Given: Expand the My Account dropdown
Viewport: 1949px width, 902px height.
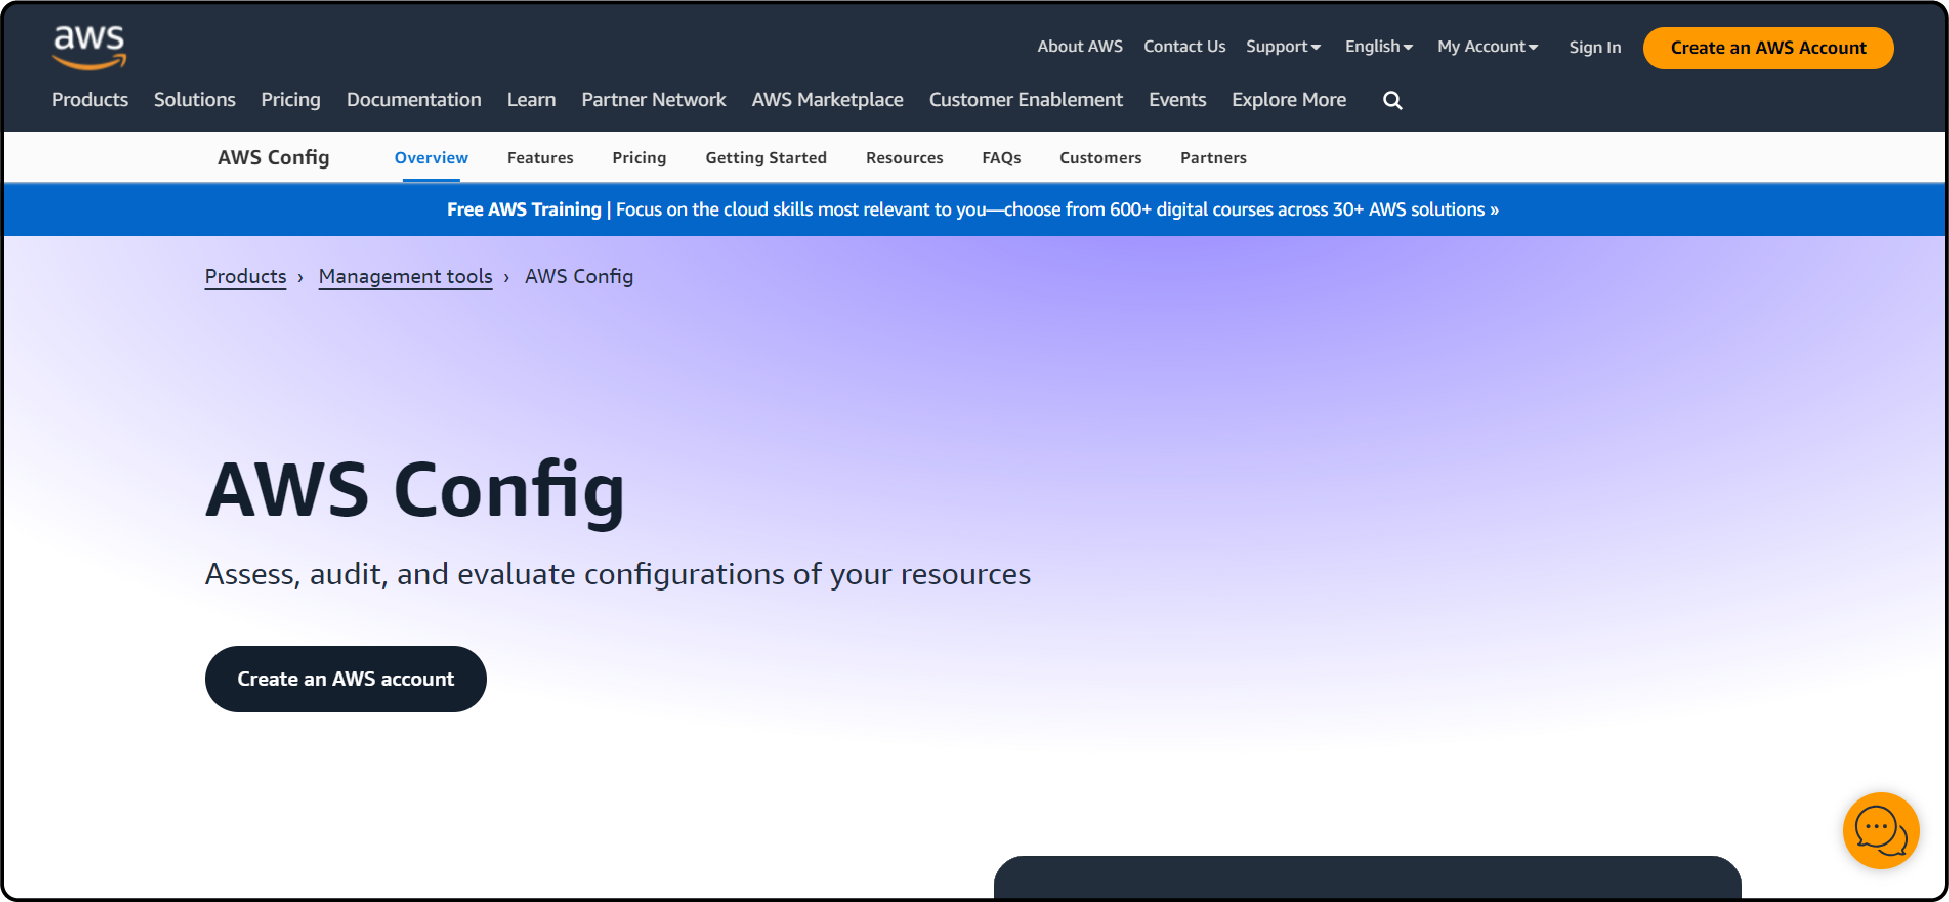Looking at the screenshot, I should tap(1487, 47).
